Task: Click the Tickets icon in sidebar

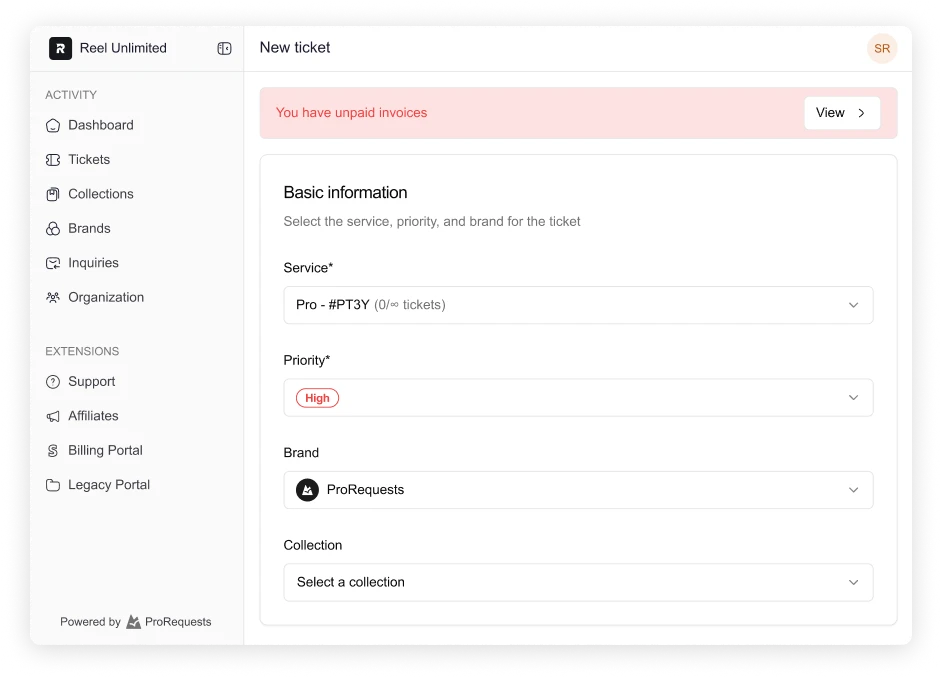Action: pyautogui.click(x=53, y=160)
